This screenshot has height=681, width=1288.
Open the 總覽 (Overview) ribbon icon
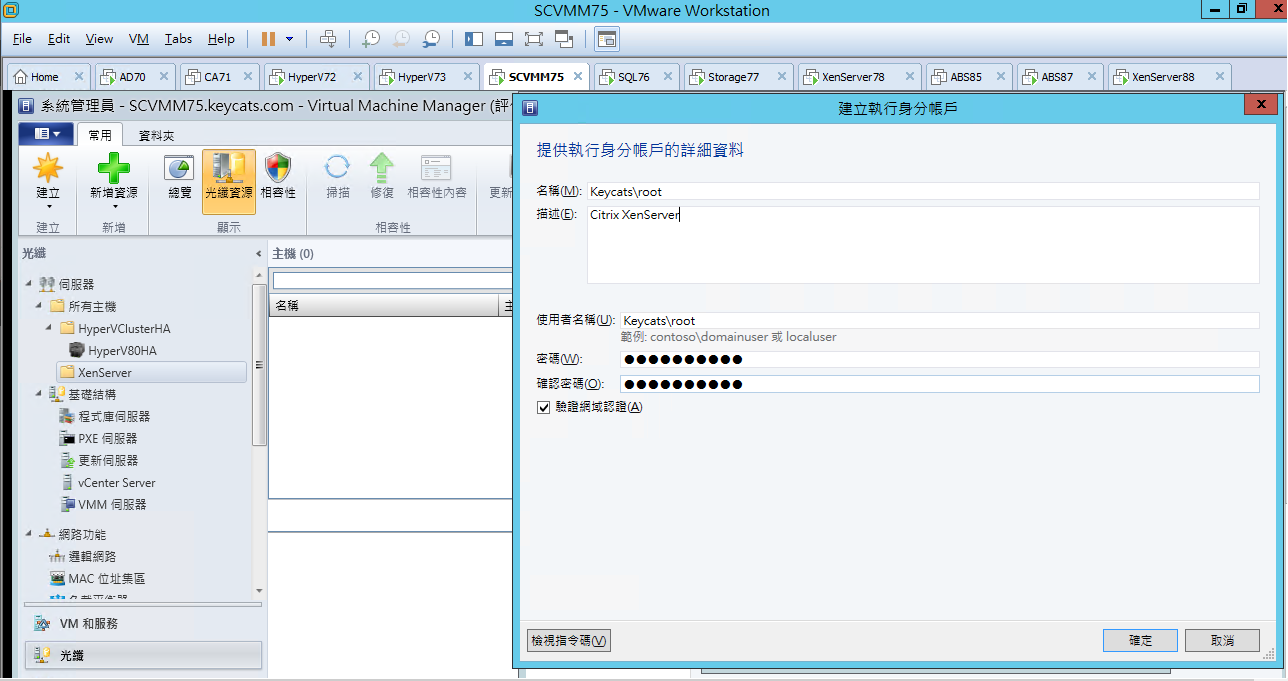[x=180, y=168]
